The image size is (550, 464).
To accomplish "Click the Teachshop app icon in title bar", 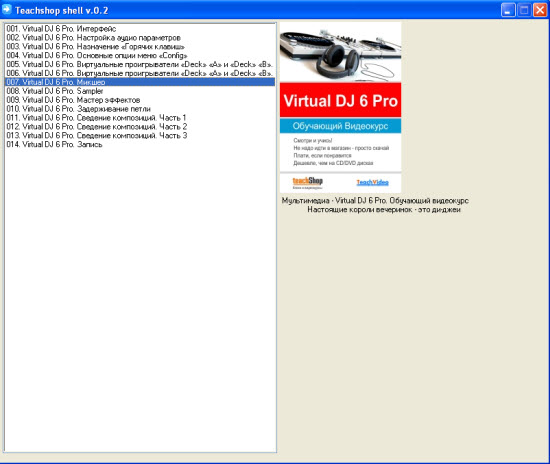I will tap(7, 9).
